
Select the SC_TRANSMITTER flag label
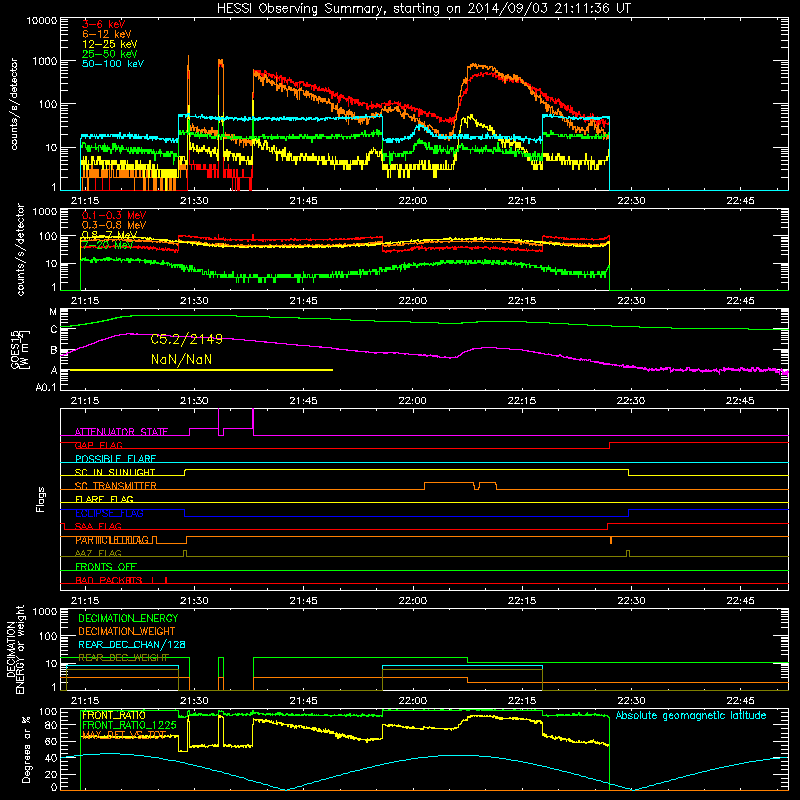point(116,486)
